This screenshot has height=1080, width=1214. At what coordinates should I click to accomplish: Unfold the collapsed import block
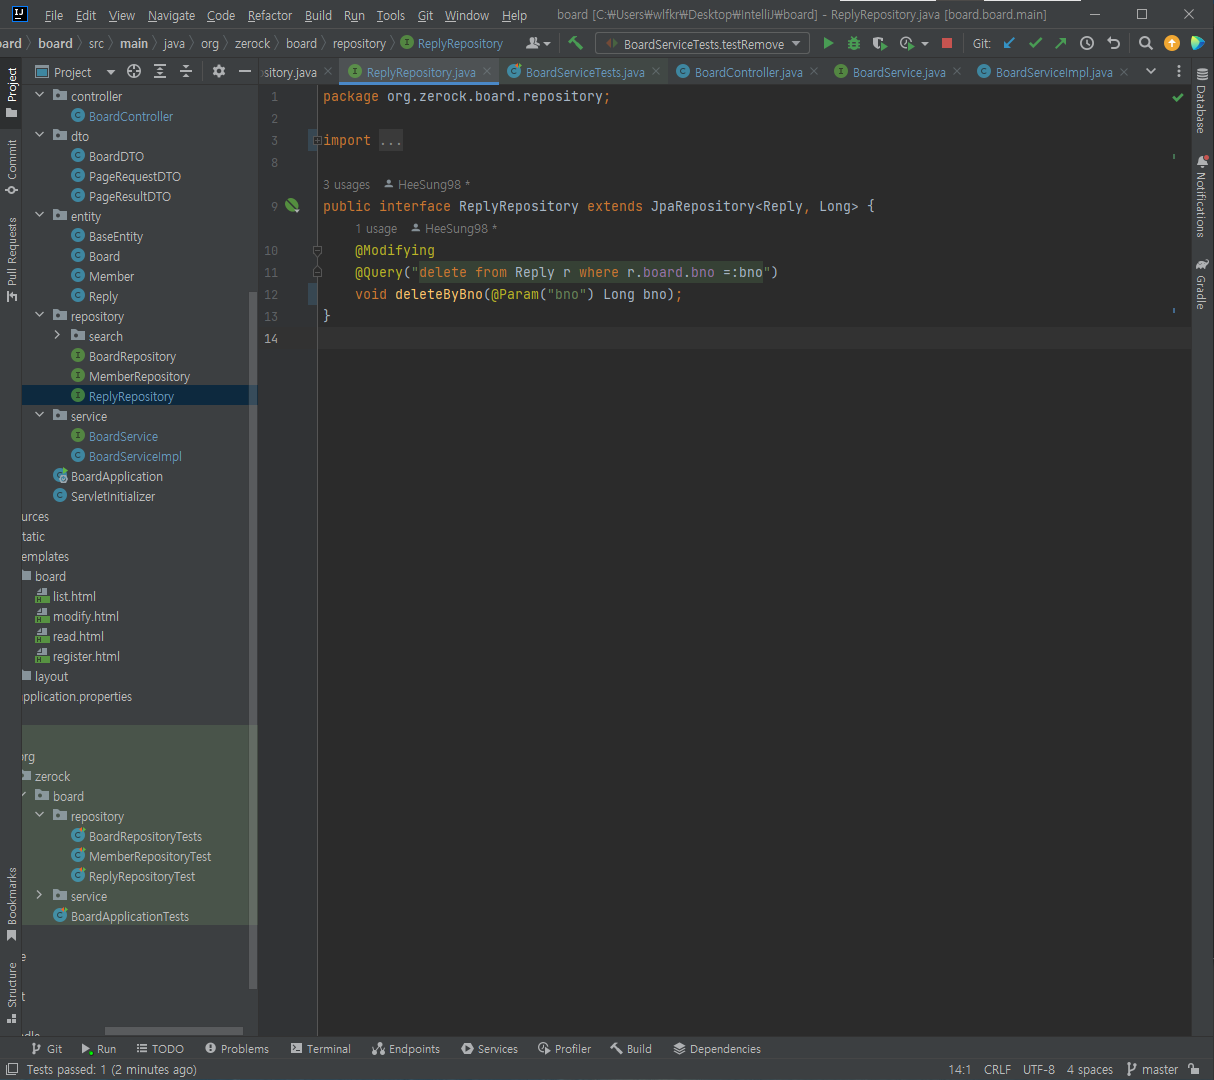tap(316, 140)
